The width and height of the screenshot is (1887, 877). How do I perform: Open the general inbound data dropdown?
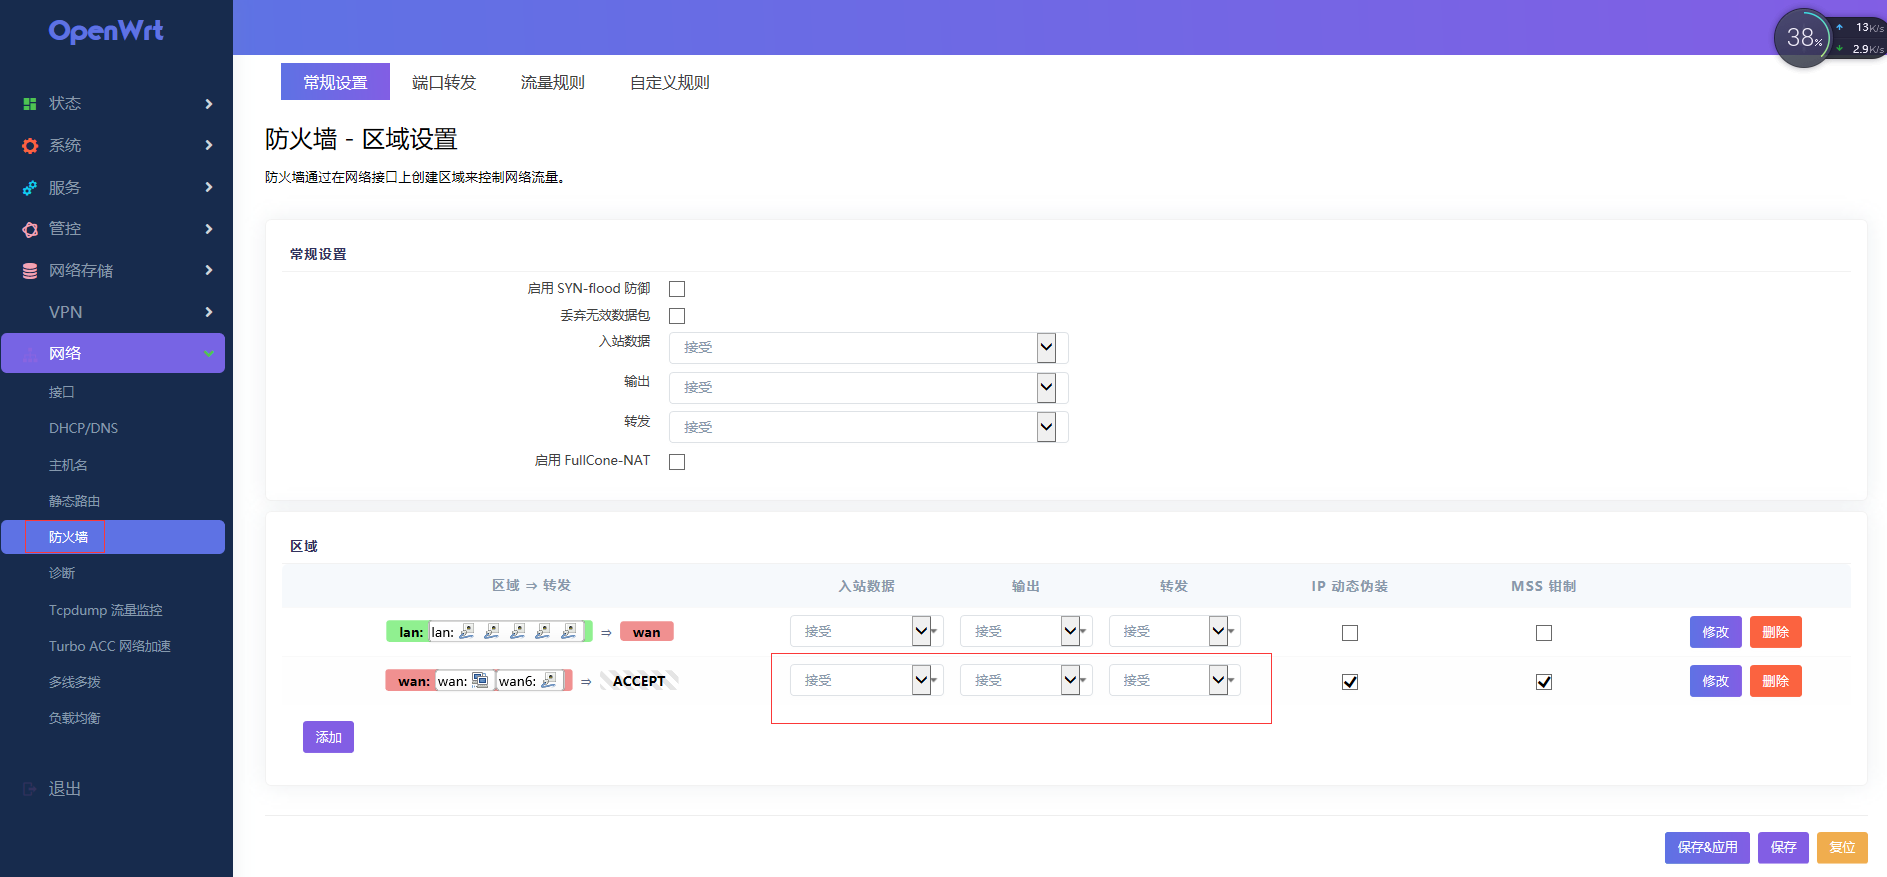click(867, 348)
